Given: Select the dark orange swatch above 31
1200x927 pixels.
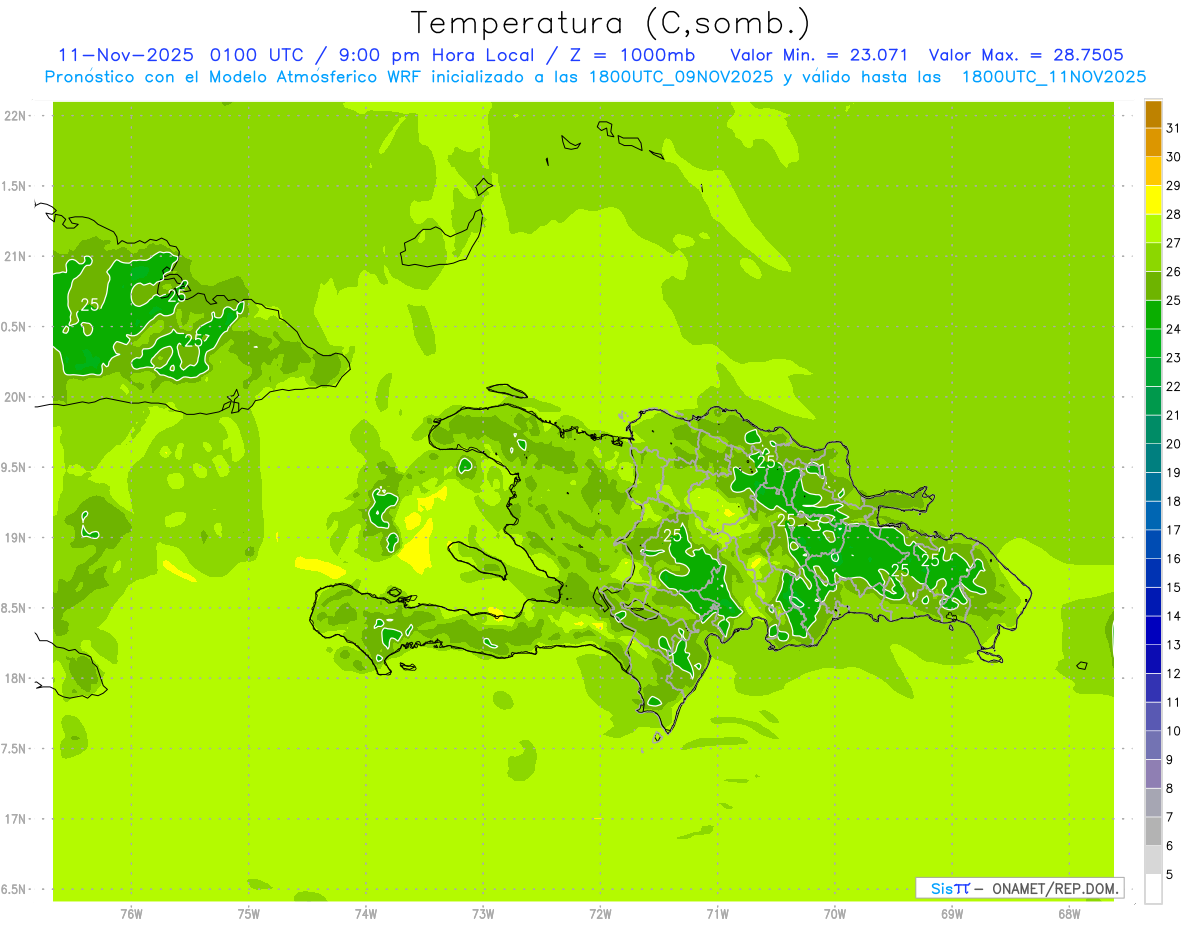Looking at the screenshot, I should click(1153, 114).
